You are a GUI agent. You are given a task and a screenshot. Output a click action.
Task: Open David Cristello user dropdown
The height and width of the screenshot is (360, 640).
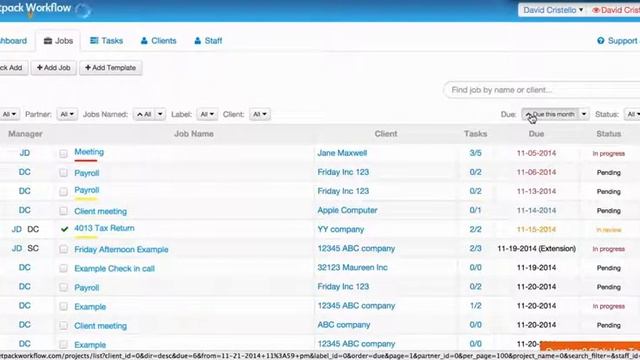553,10
